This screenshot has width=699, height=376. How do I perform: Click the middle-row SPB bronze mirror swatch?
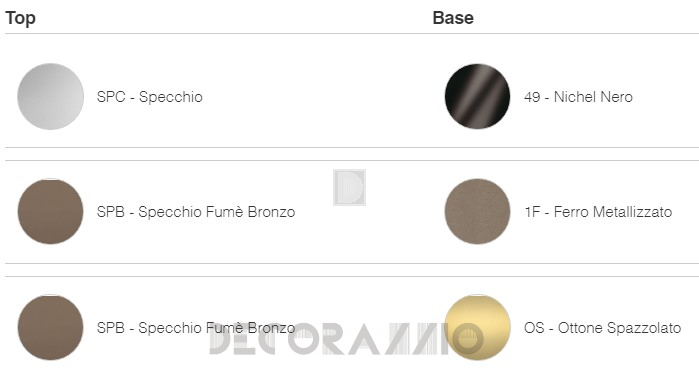[x=50, y=211]
